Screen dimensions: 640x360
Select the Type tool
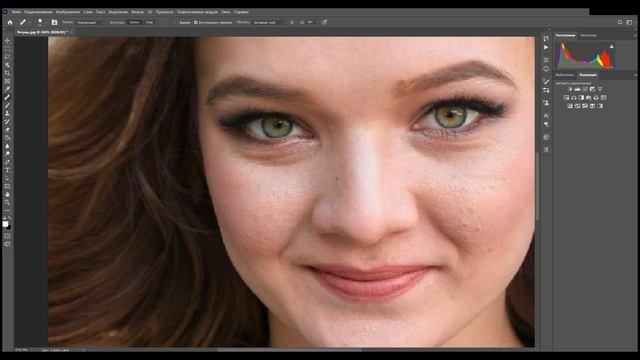point(7,170)
